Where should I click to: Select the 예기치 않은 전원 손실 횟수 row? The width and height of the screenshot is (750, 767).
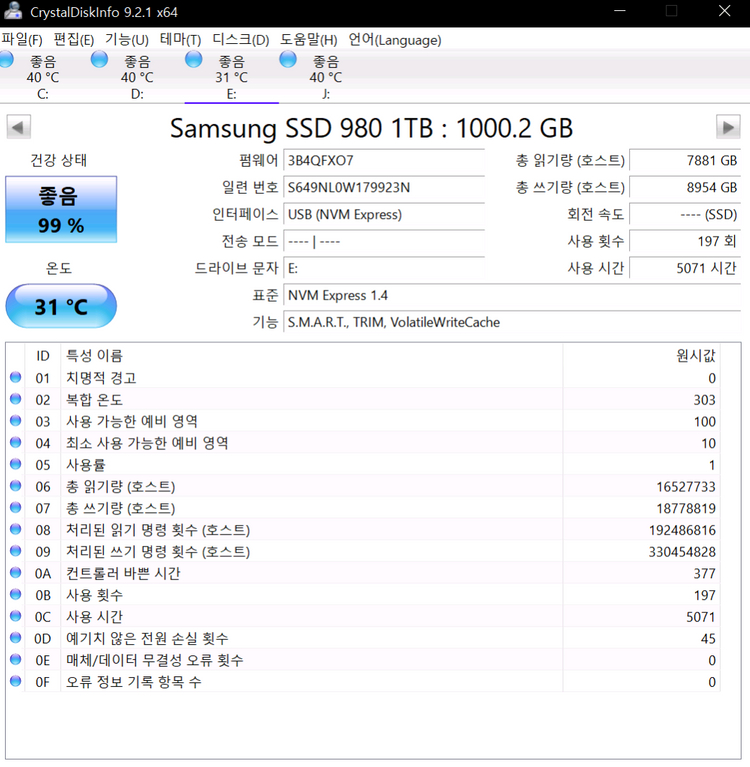[363, 638]
